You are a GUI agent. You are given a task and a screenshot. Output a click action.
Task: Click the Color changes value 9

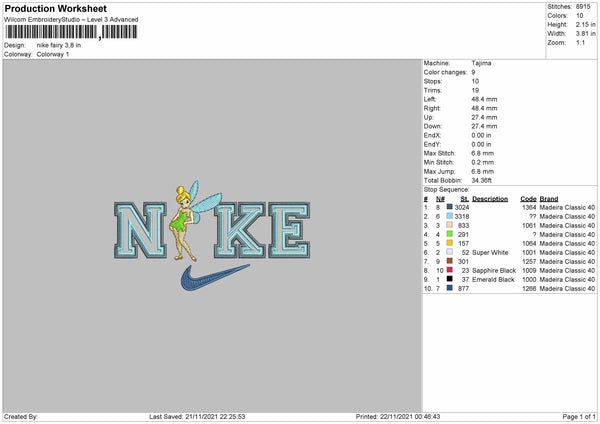(473, 72)
